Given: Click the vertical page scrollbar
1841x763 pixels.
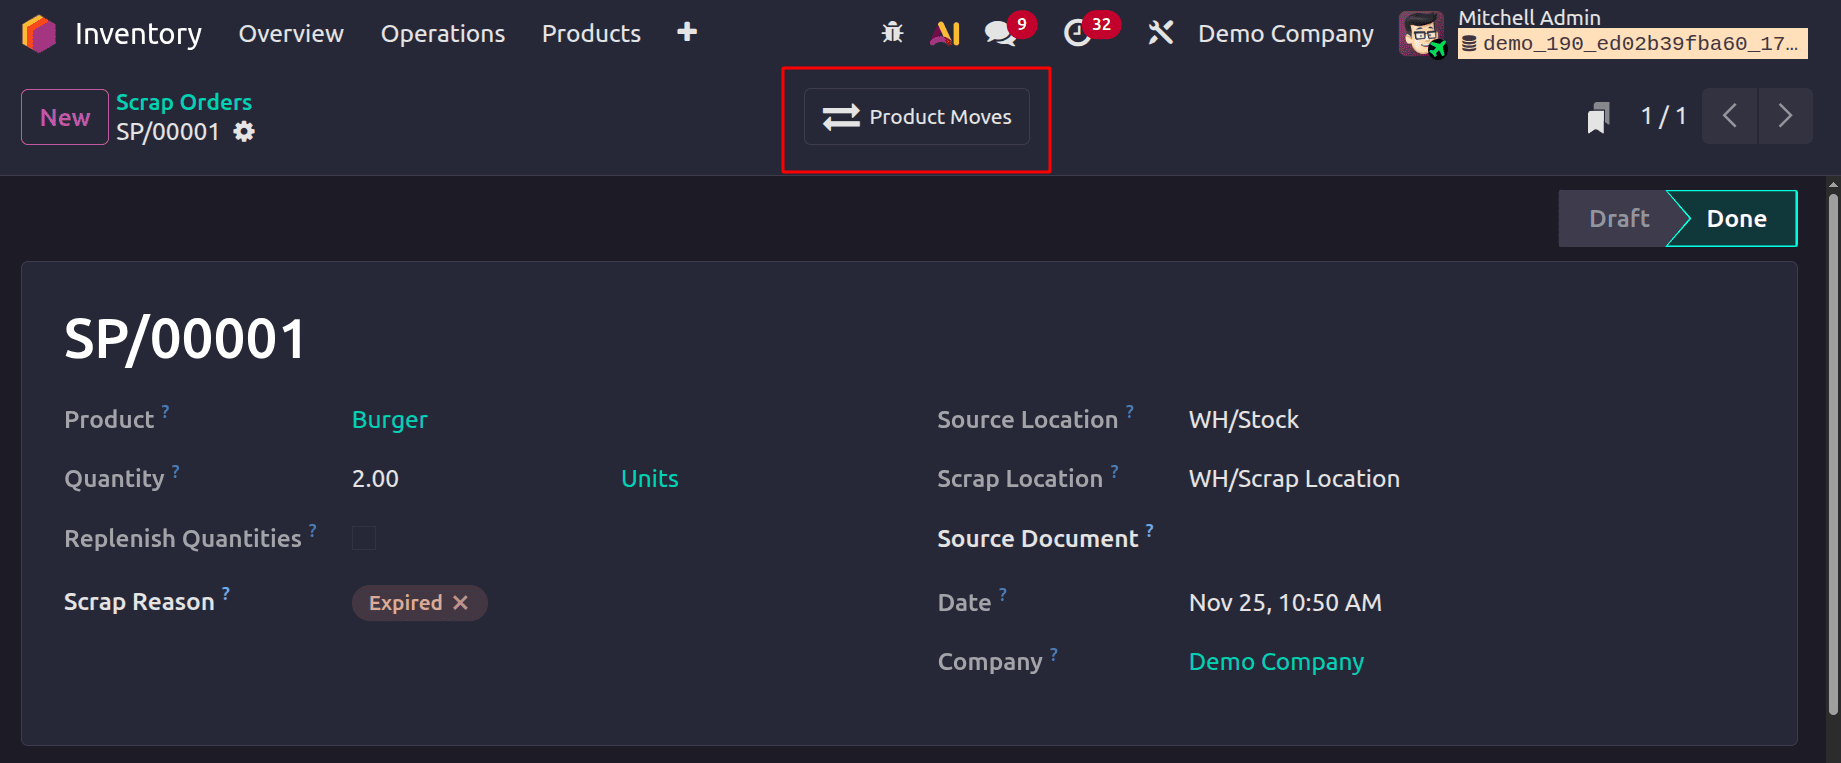Looking at the screenshot, I should click(x=1833, y=455).
